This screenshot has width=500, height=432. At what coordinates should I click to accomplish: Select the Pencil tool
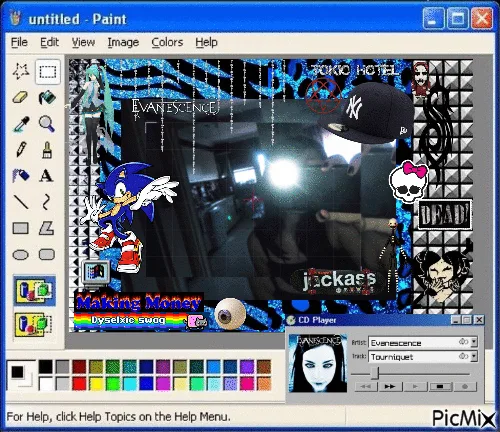pos(21,150)
